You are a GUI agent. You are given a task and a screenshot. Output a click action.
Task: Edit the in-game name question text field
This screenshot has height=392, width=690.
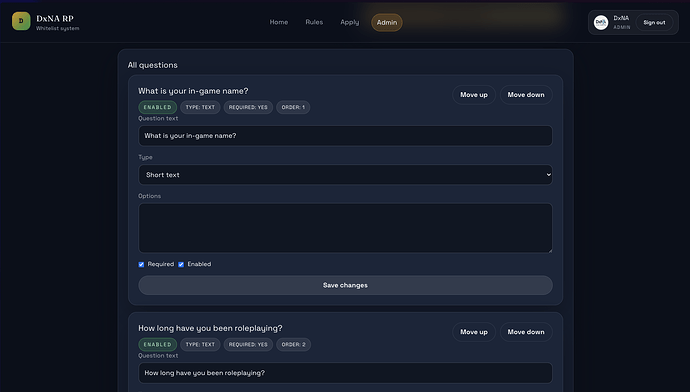(x=345, y=136)
